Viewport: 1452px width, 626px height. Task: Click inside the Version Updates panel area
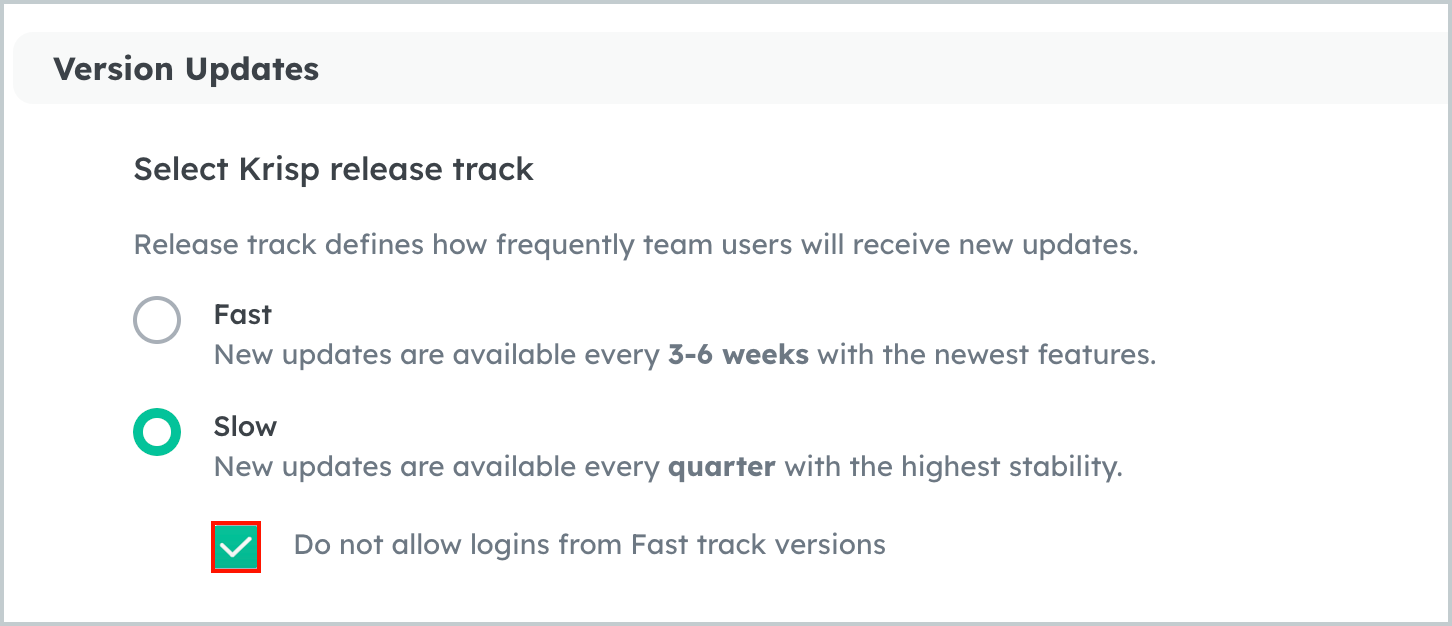(726, 350)
